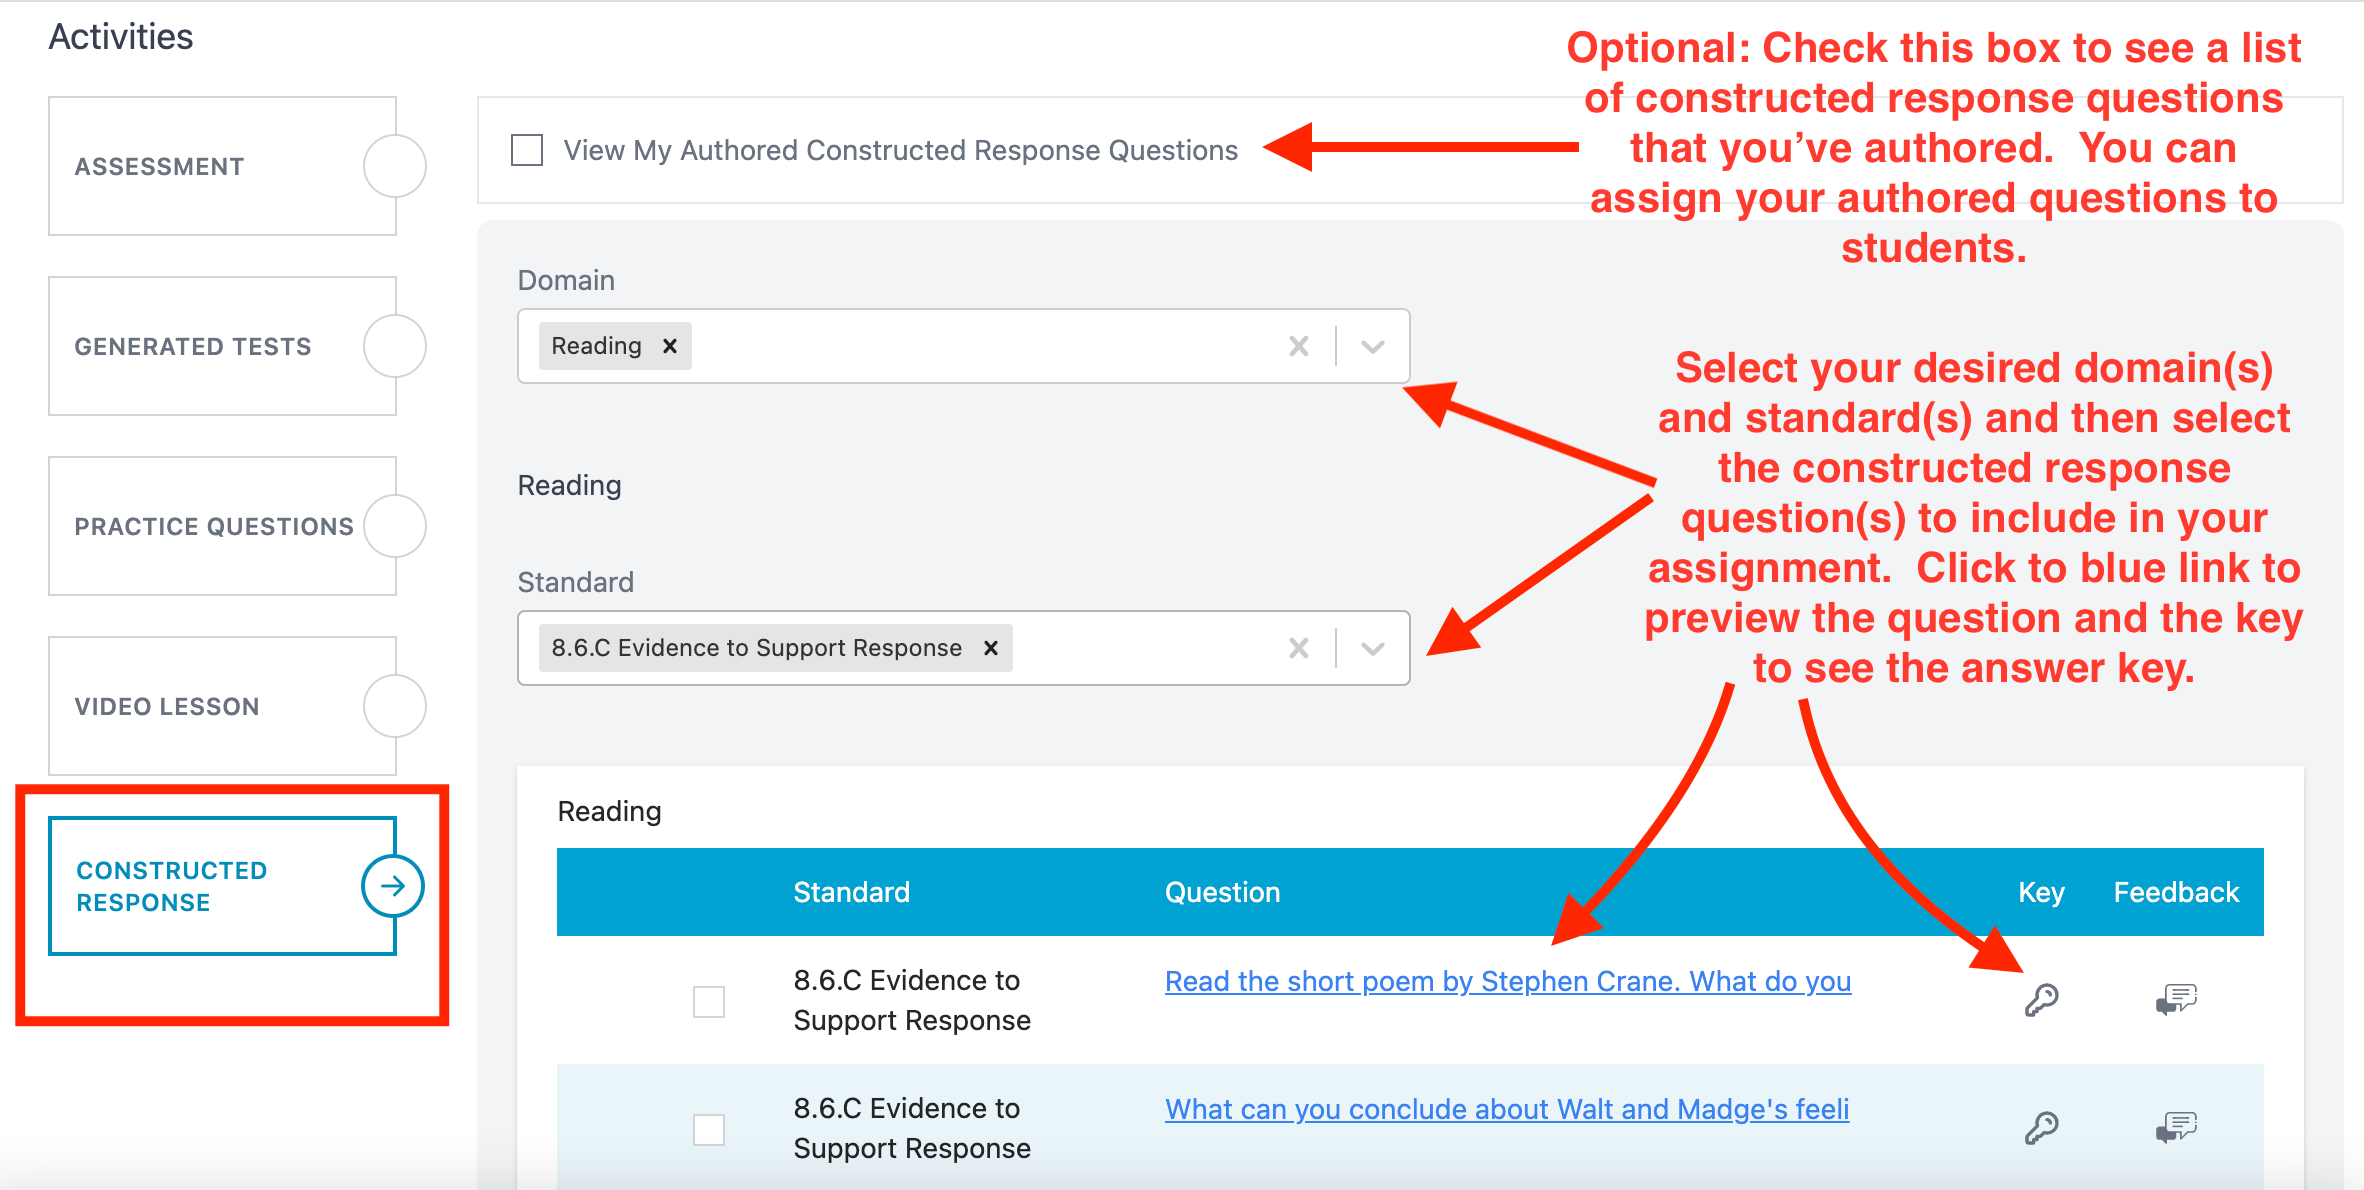Open answer key for Stephen Crane question
This screenshot has height=1190, width=2364.
click(2041, 999)
